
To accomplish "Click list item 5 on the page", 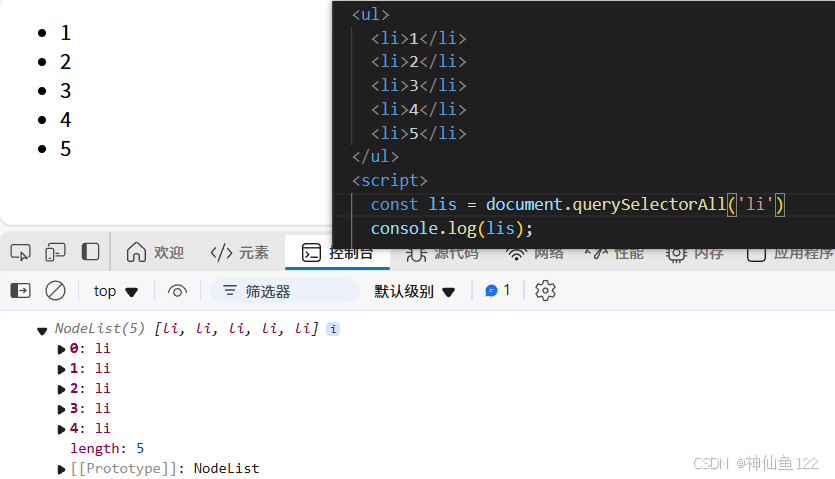I will pos(66,149).
